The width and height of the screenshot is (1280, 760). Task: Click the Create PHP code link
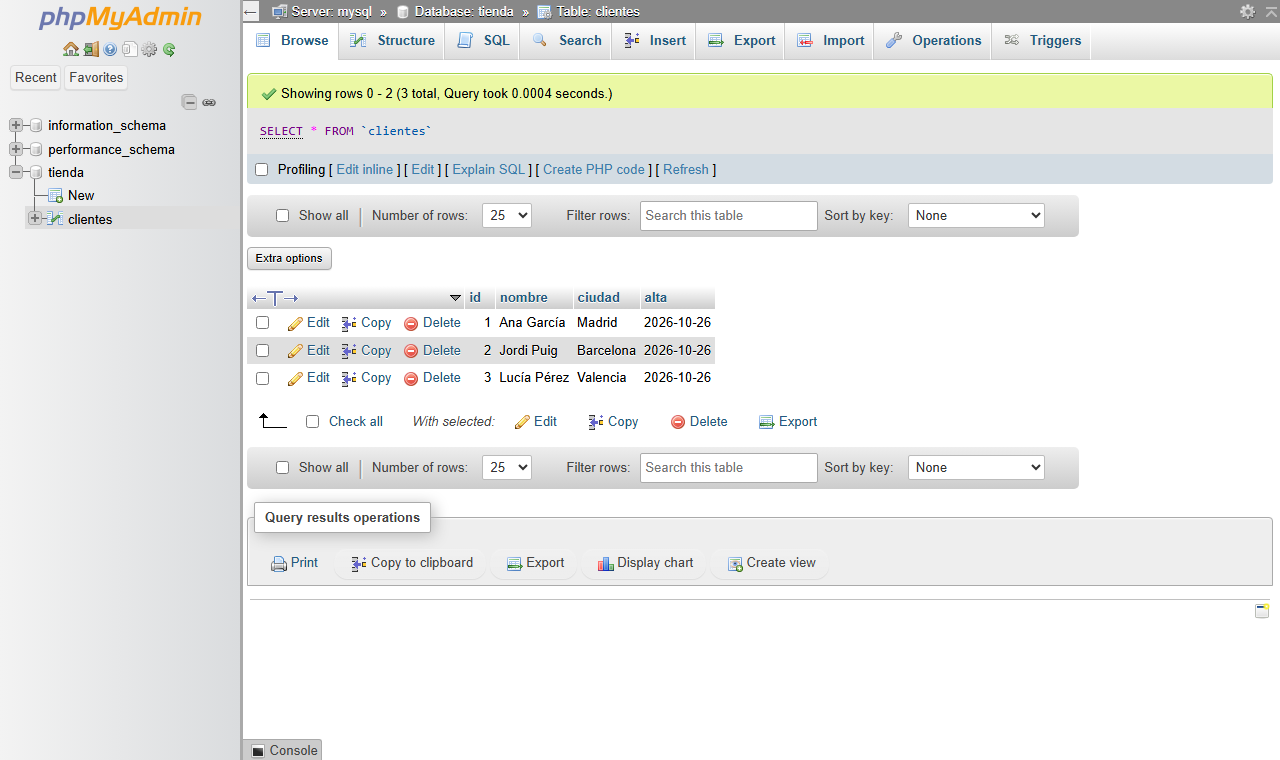tap(594, 170)
